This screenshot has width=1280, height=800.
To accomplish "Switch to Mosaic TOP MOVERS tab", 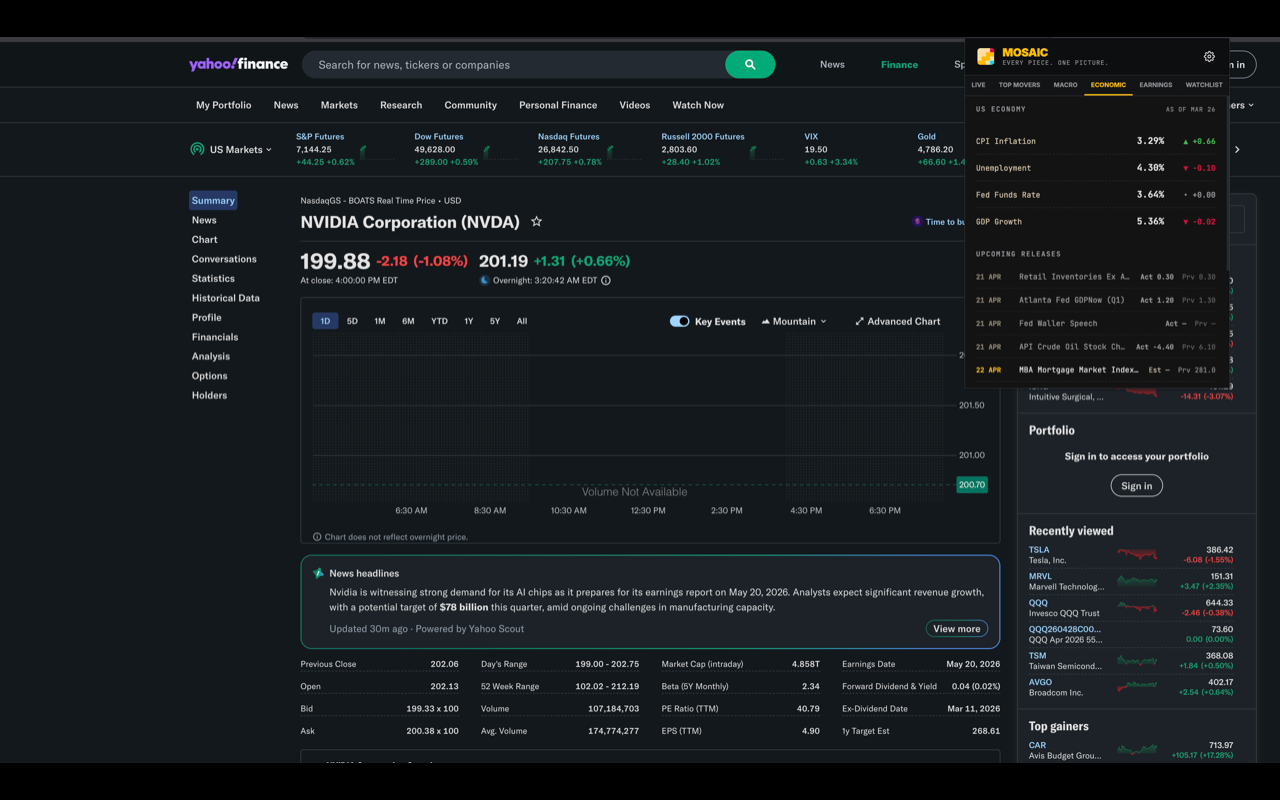I will click(1019, 85).
